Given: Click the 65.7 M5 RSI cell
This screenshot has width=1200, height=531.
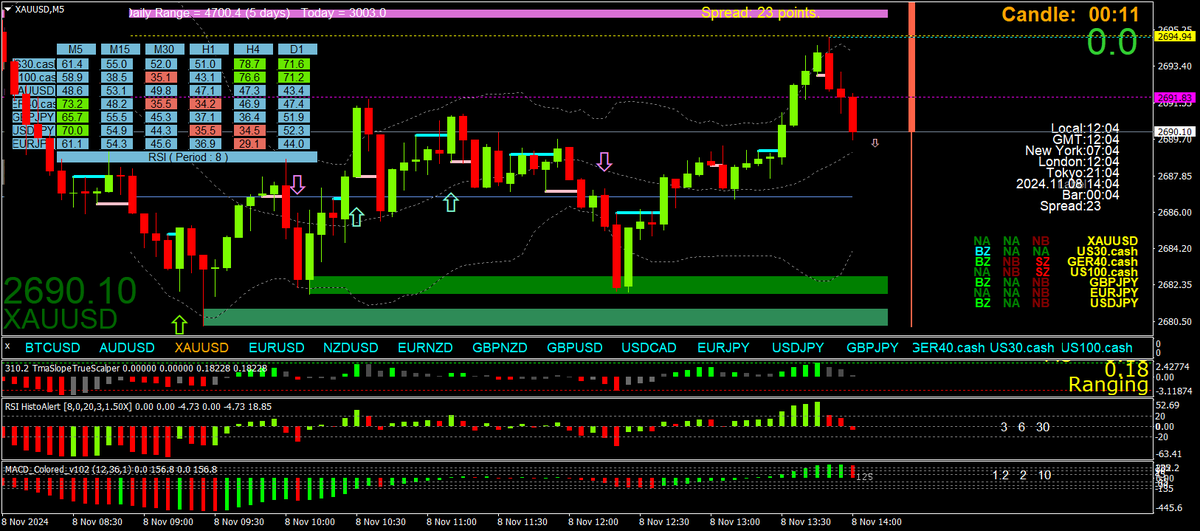Looking at the screenshot, I should pos(72,117).
